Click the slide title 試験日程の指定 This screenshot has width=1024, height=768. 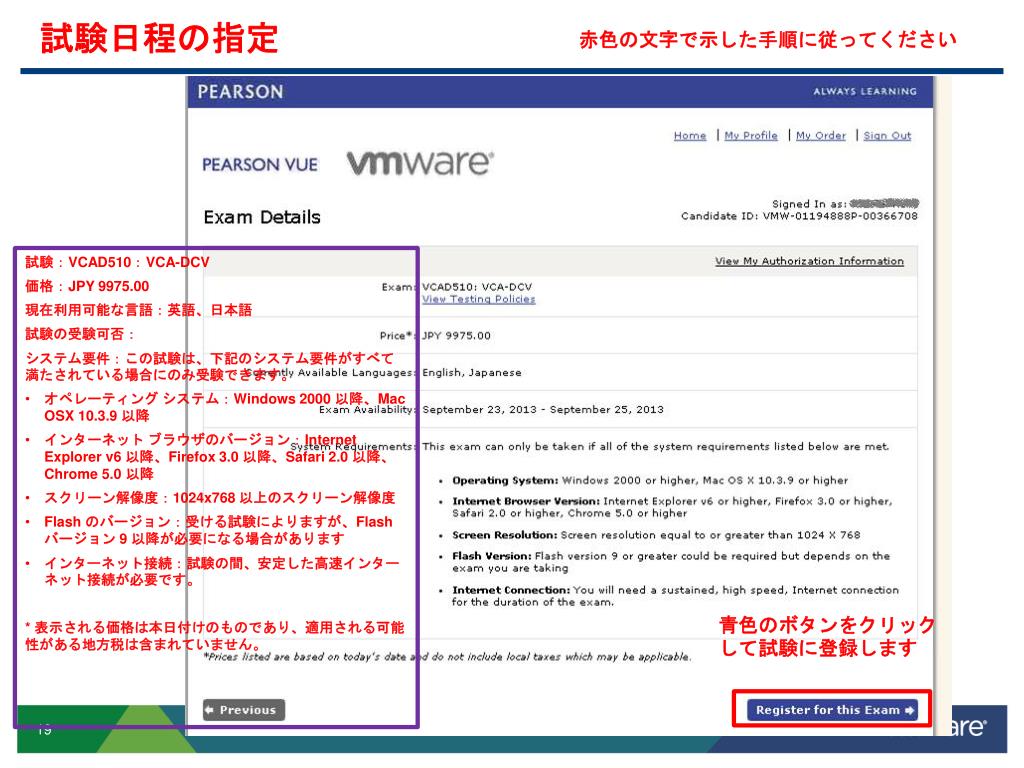[159, 38]
